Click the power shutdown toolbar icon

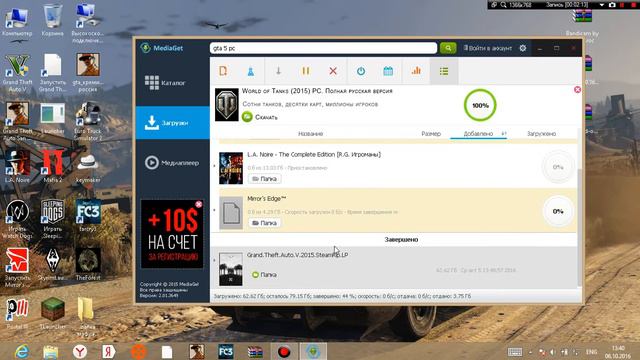(x=361, y=71)
